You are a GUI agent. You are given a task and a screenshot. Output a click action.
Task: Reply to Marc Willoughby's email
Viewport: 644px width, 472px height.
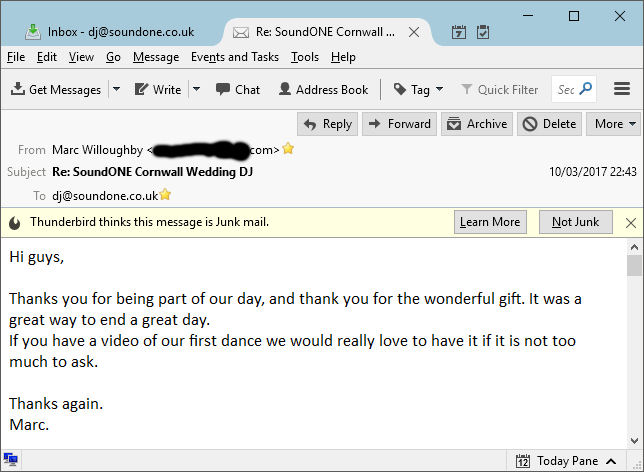[x=327, y=124]
